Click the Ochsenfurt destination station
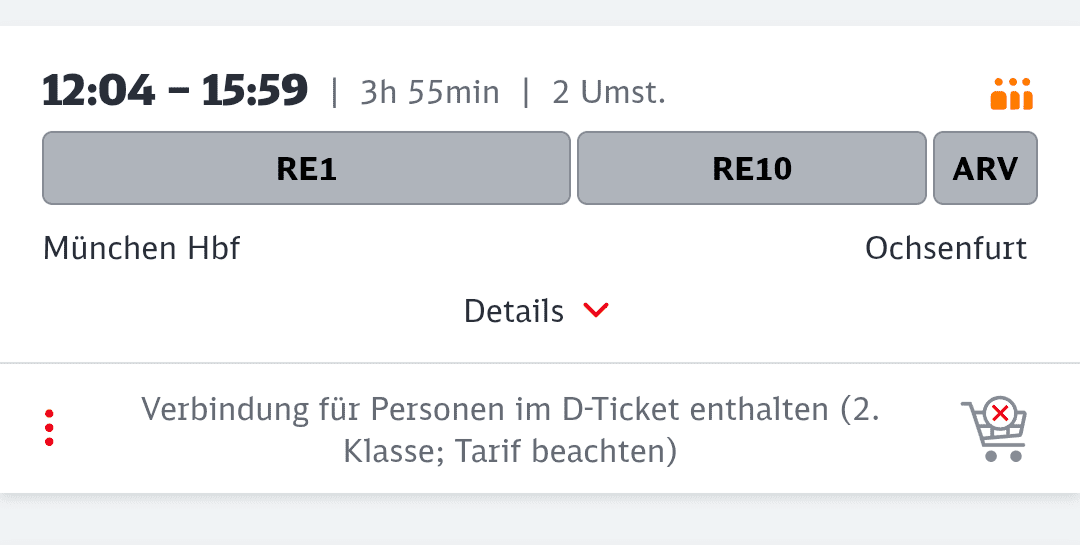Viewport: 1080px width, 548px height. tap(946, 248)
